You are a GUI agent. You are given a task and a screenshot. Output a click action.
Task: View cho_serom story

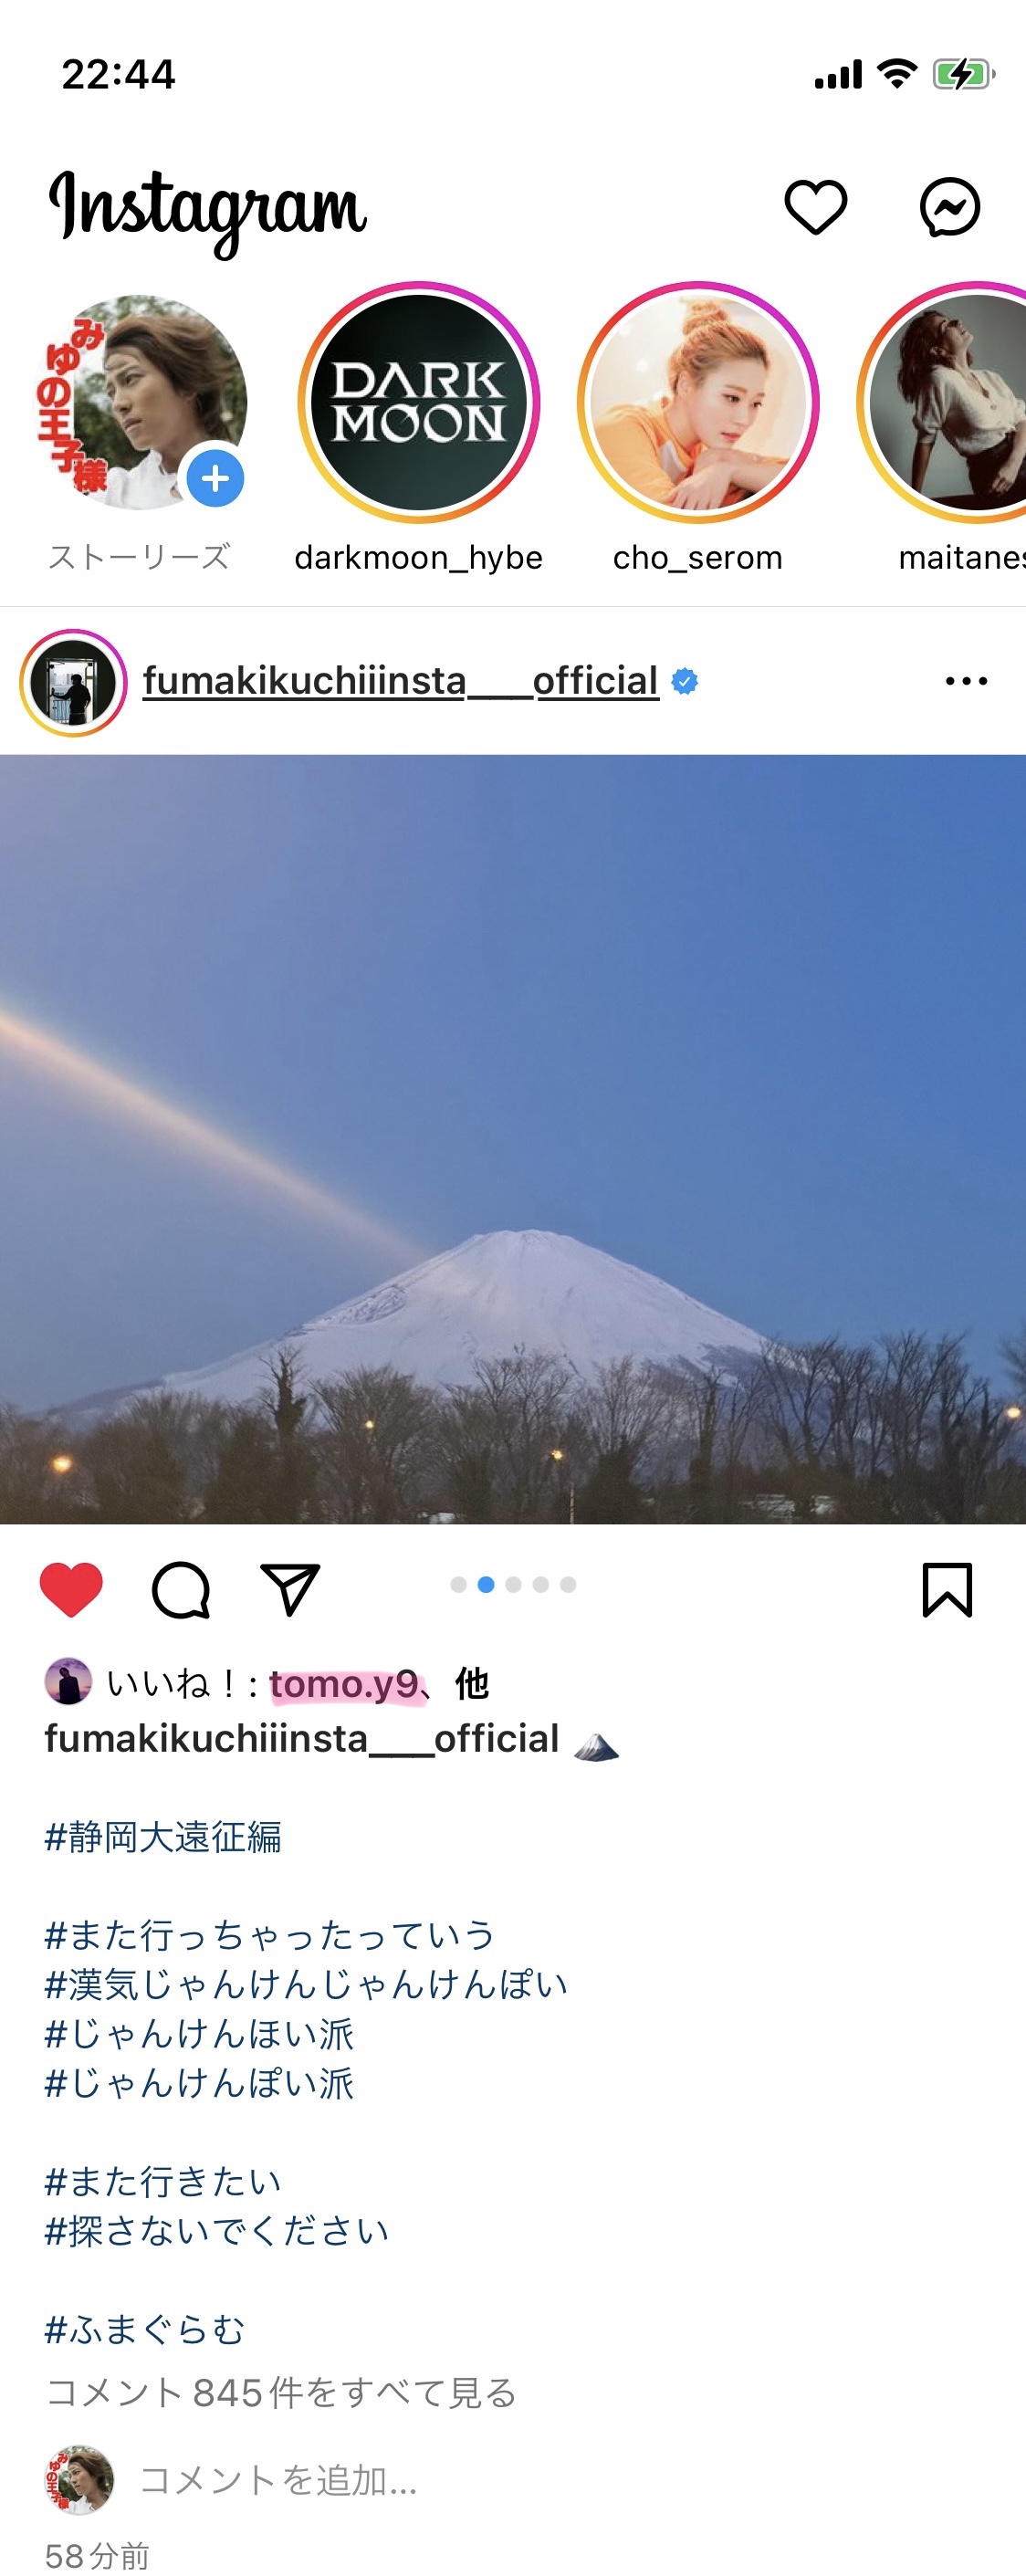point(698,402)
